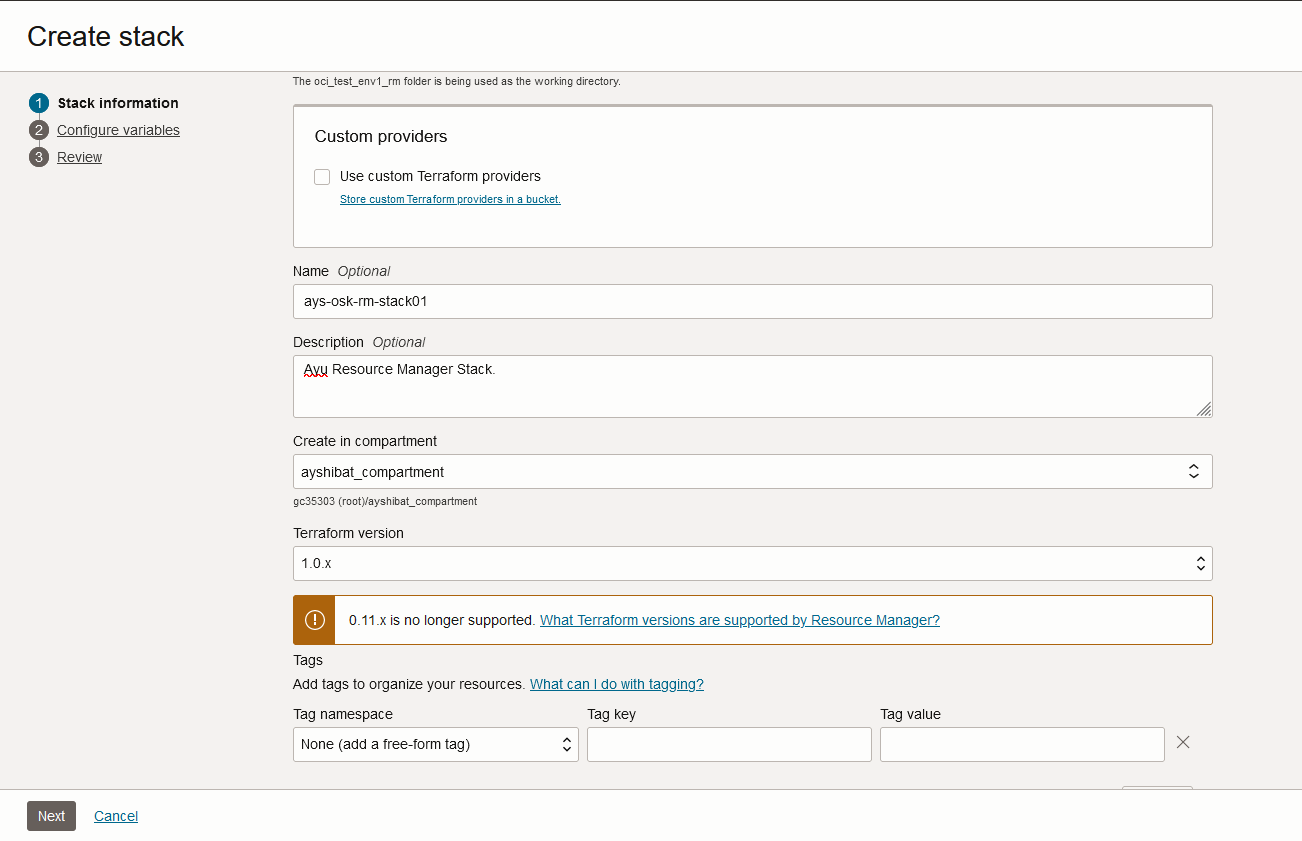This screenshot has width=1302, height=841.
Task: Click into the Tag value field
Action: pos(1022,744)
